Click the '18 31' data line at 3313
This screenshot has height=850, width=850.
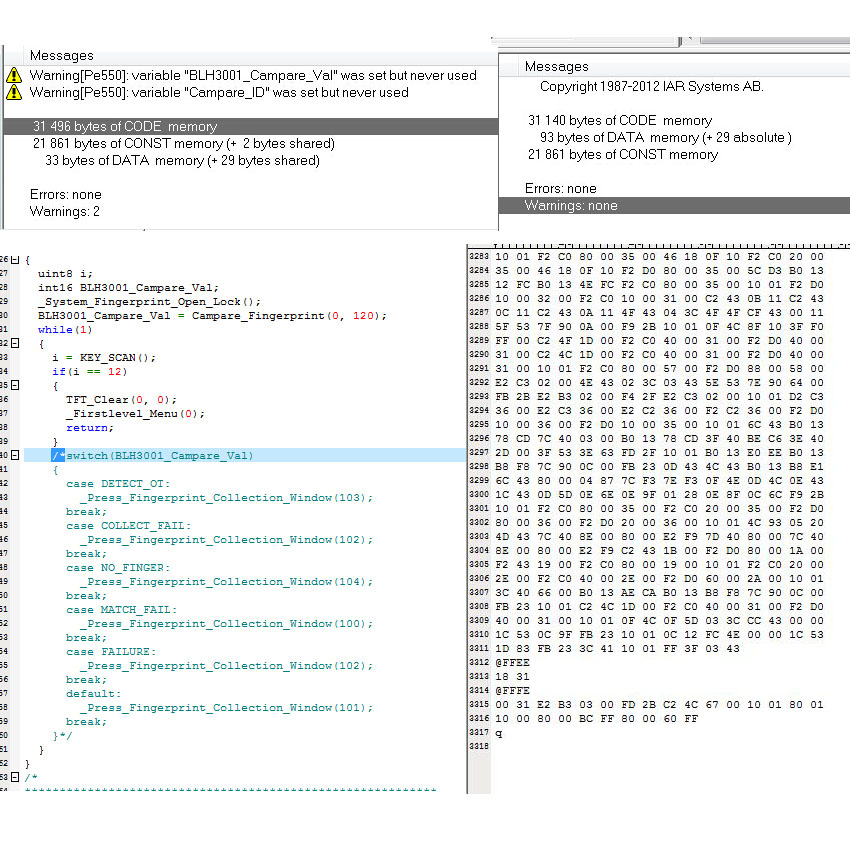[x=512, y=677]
